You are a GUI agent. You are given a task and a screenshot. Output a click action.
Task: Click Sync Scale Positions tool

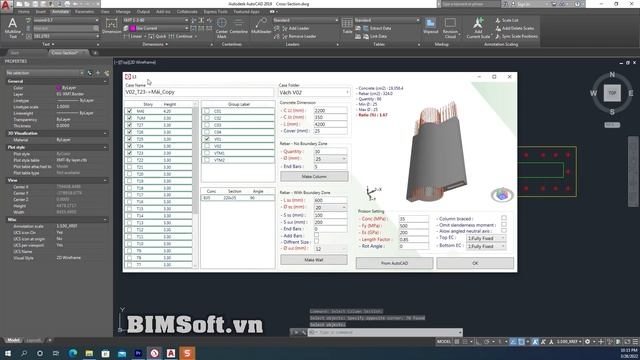pyautogui.click(x=516, y=36)
